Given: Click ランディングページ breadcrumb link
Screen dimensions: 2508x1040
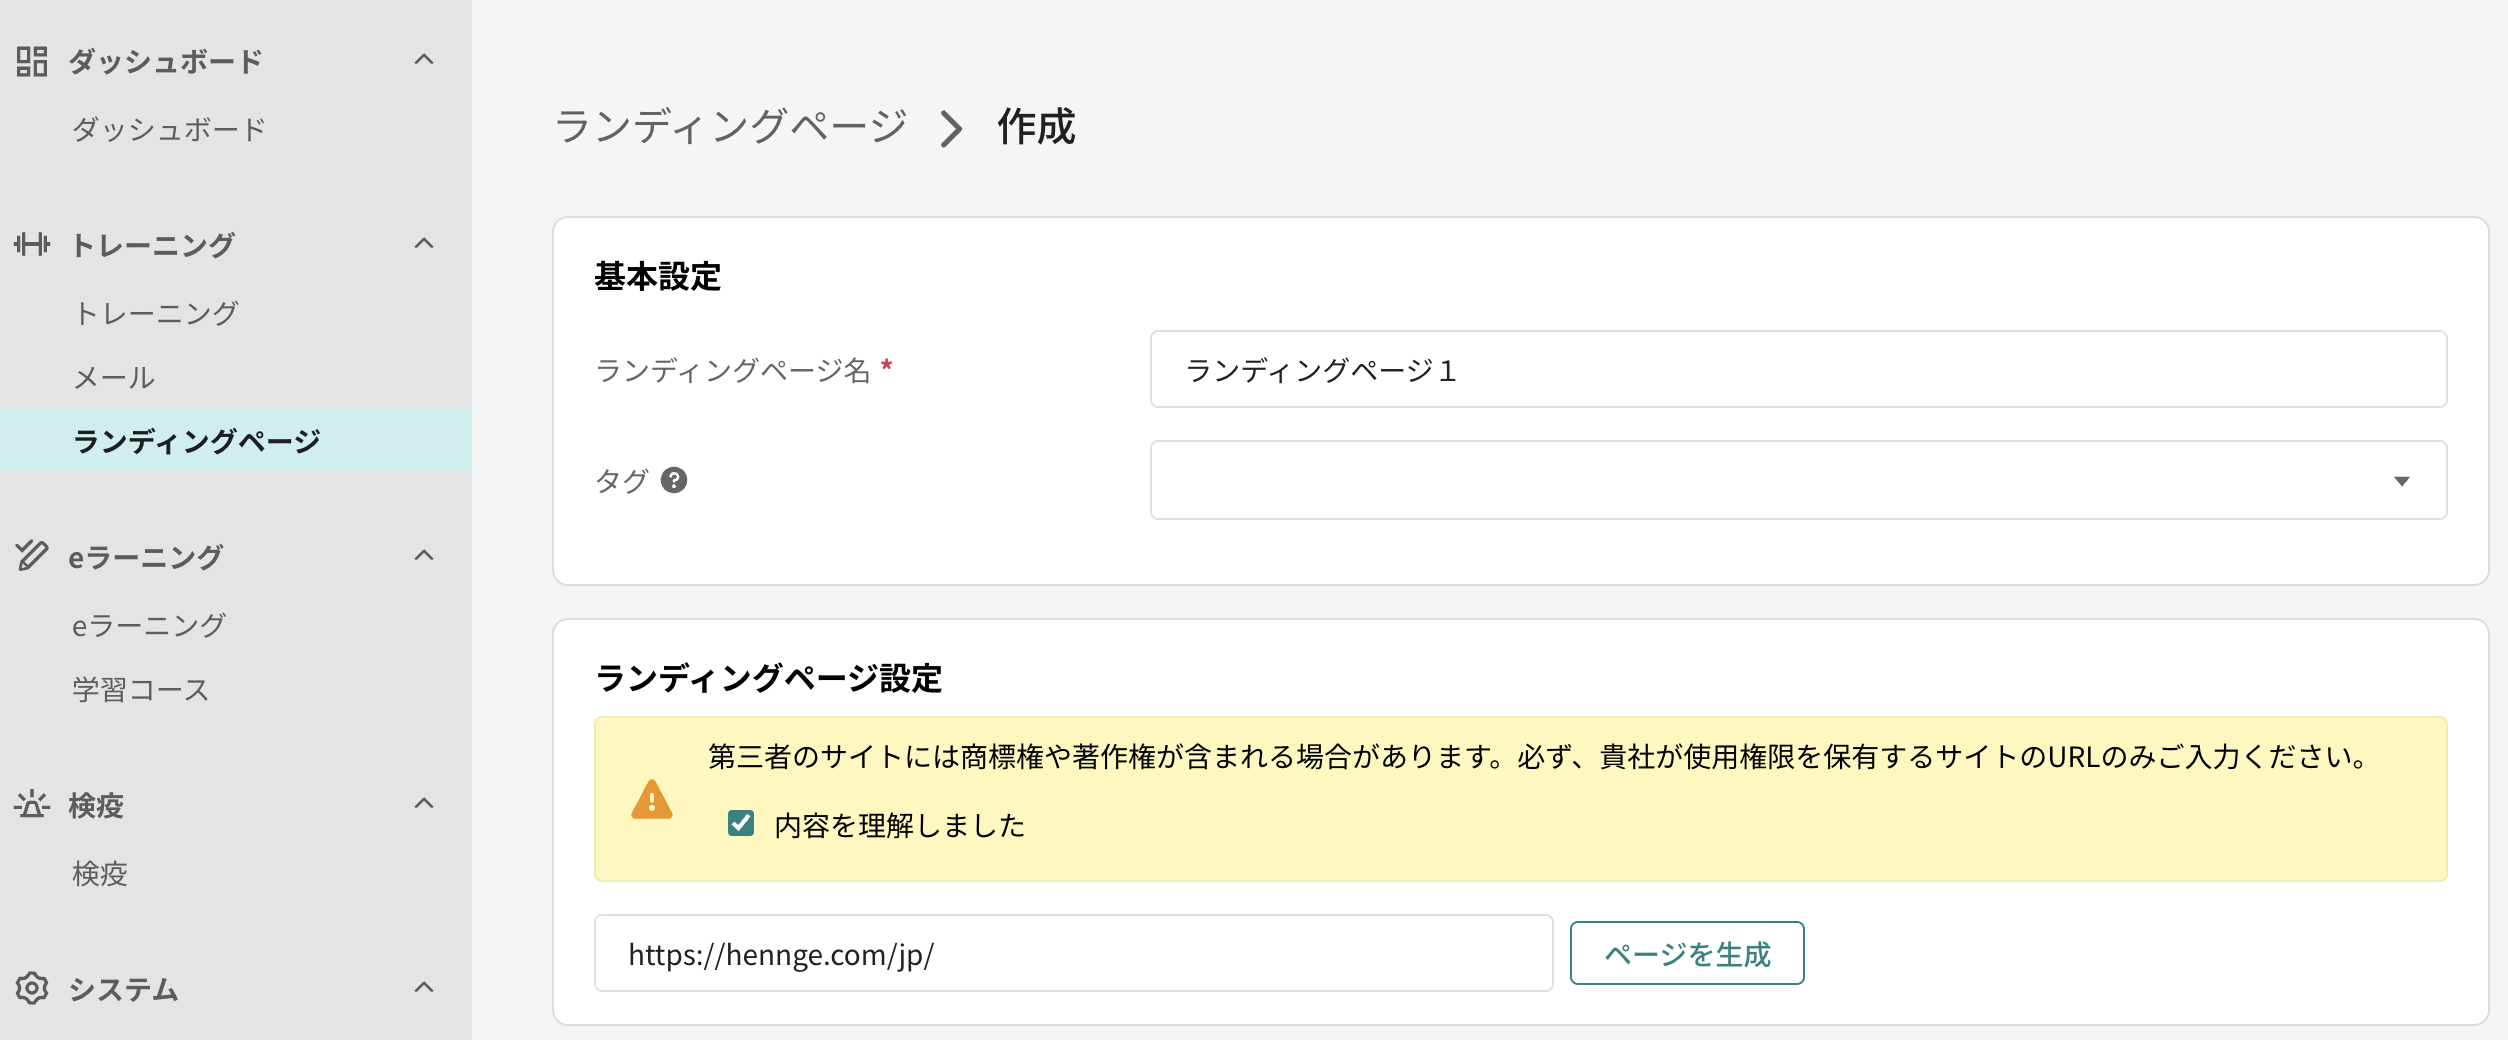Looking at the screenshot, I should click(x=731, y=127).
